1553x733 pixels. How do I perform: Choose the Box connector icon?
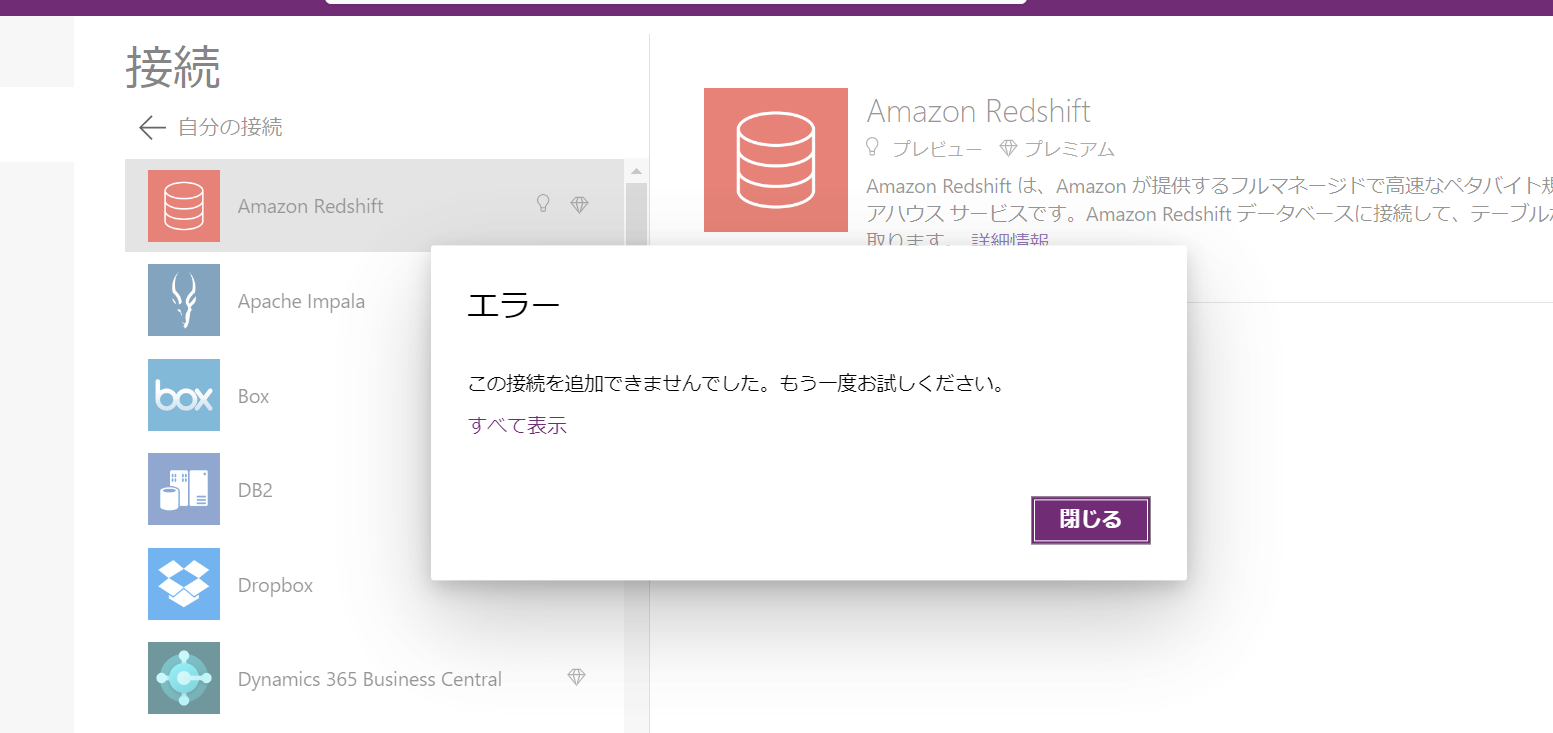click(184, 395)
